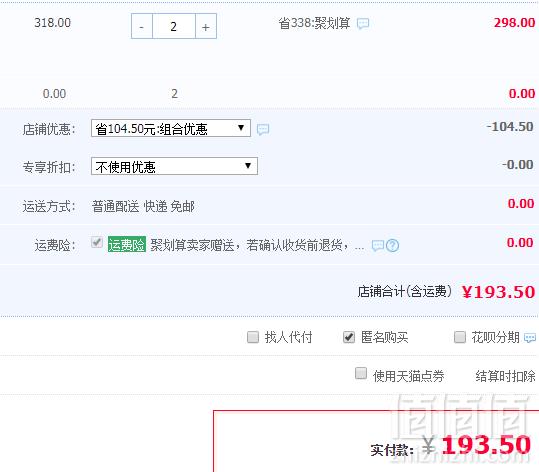539x472 pixels.
Task: Click the 普通配送 快递 免邮 shipping method text
Action: pos(143,206)
